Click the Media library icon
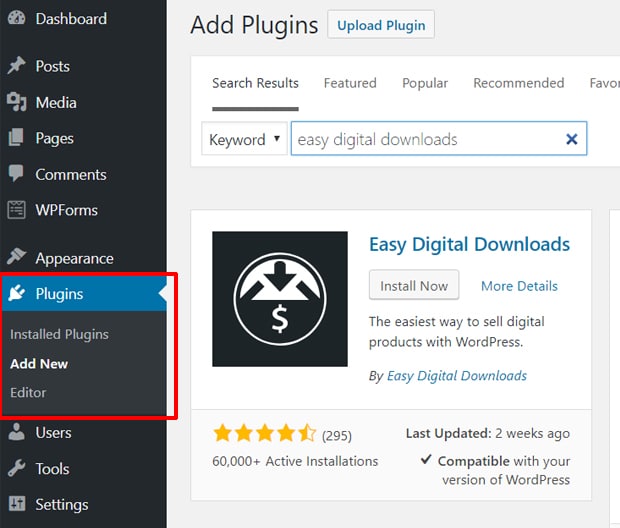Screen dimensions: 620x528 pos(16,102)
